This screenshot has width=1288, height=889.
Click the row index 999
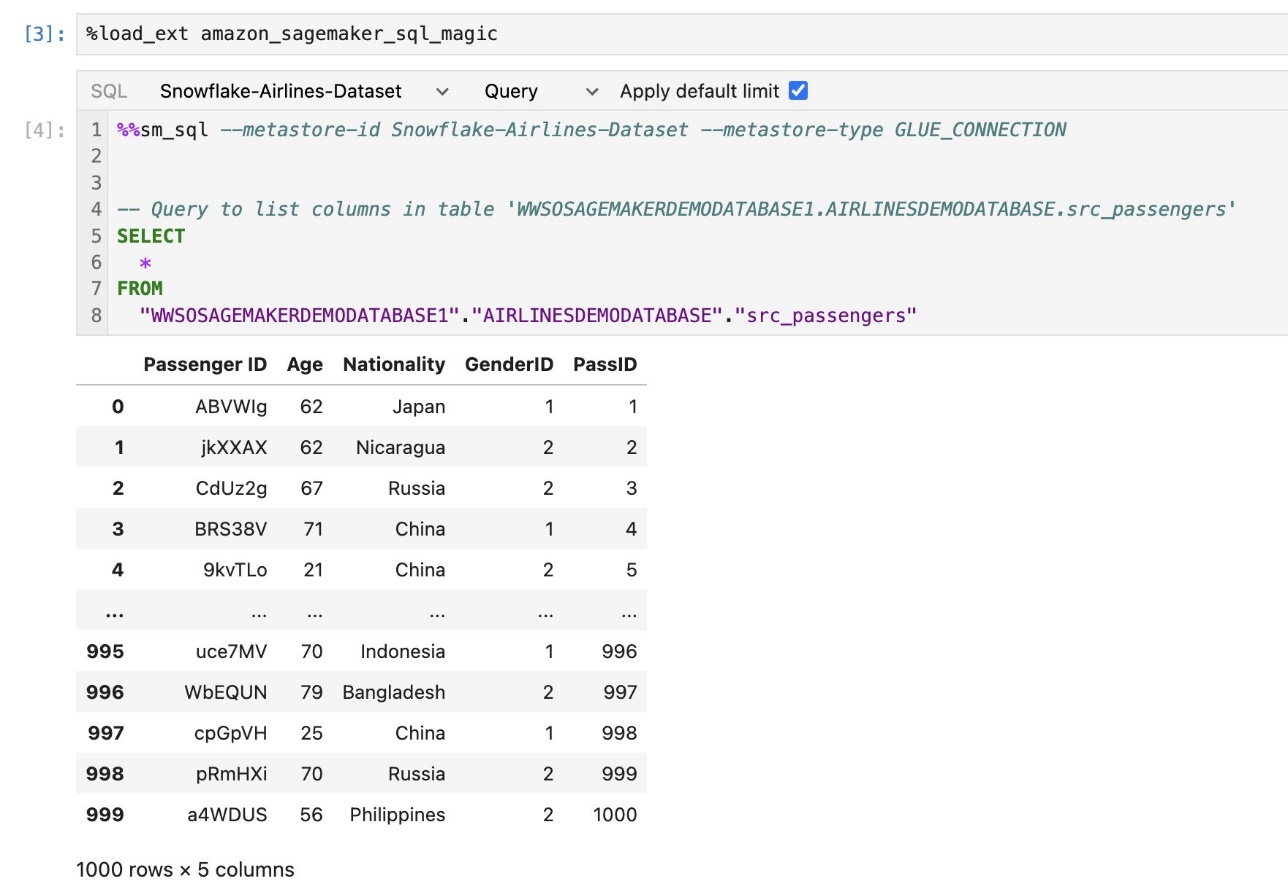click(106, 815)
